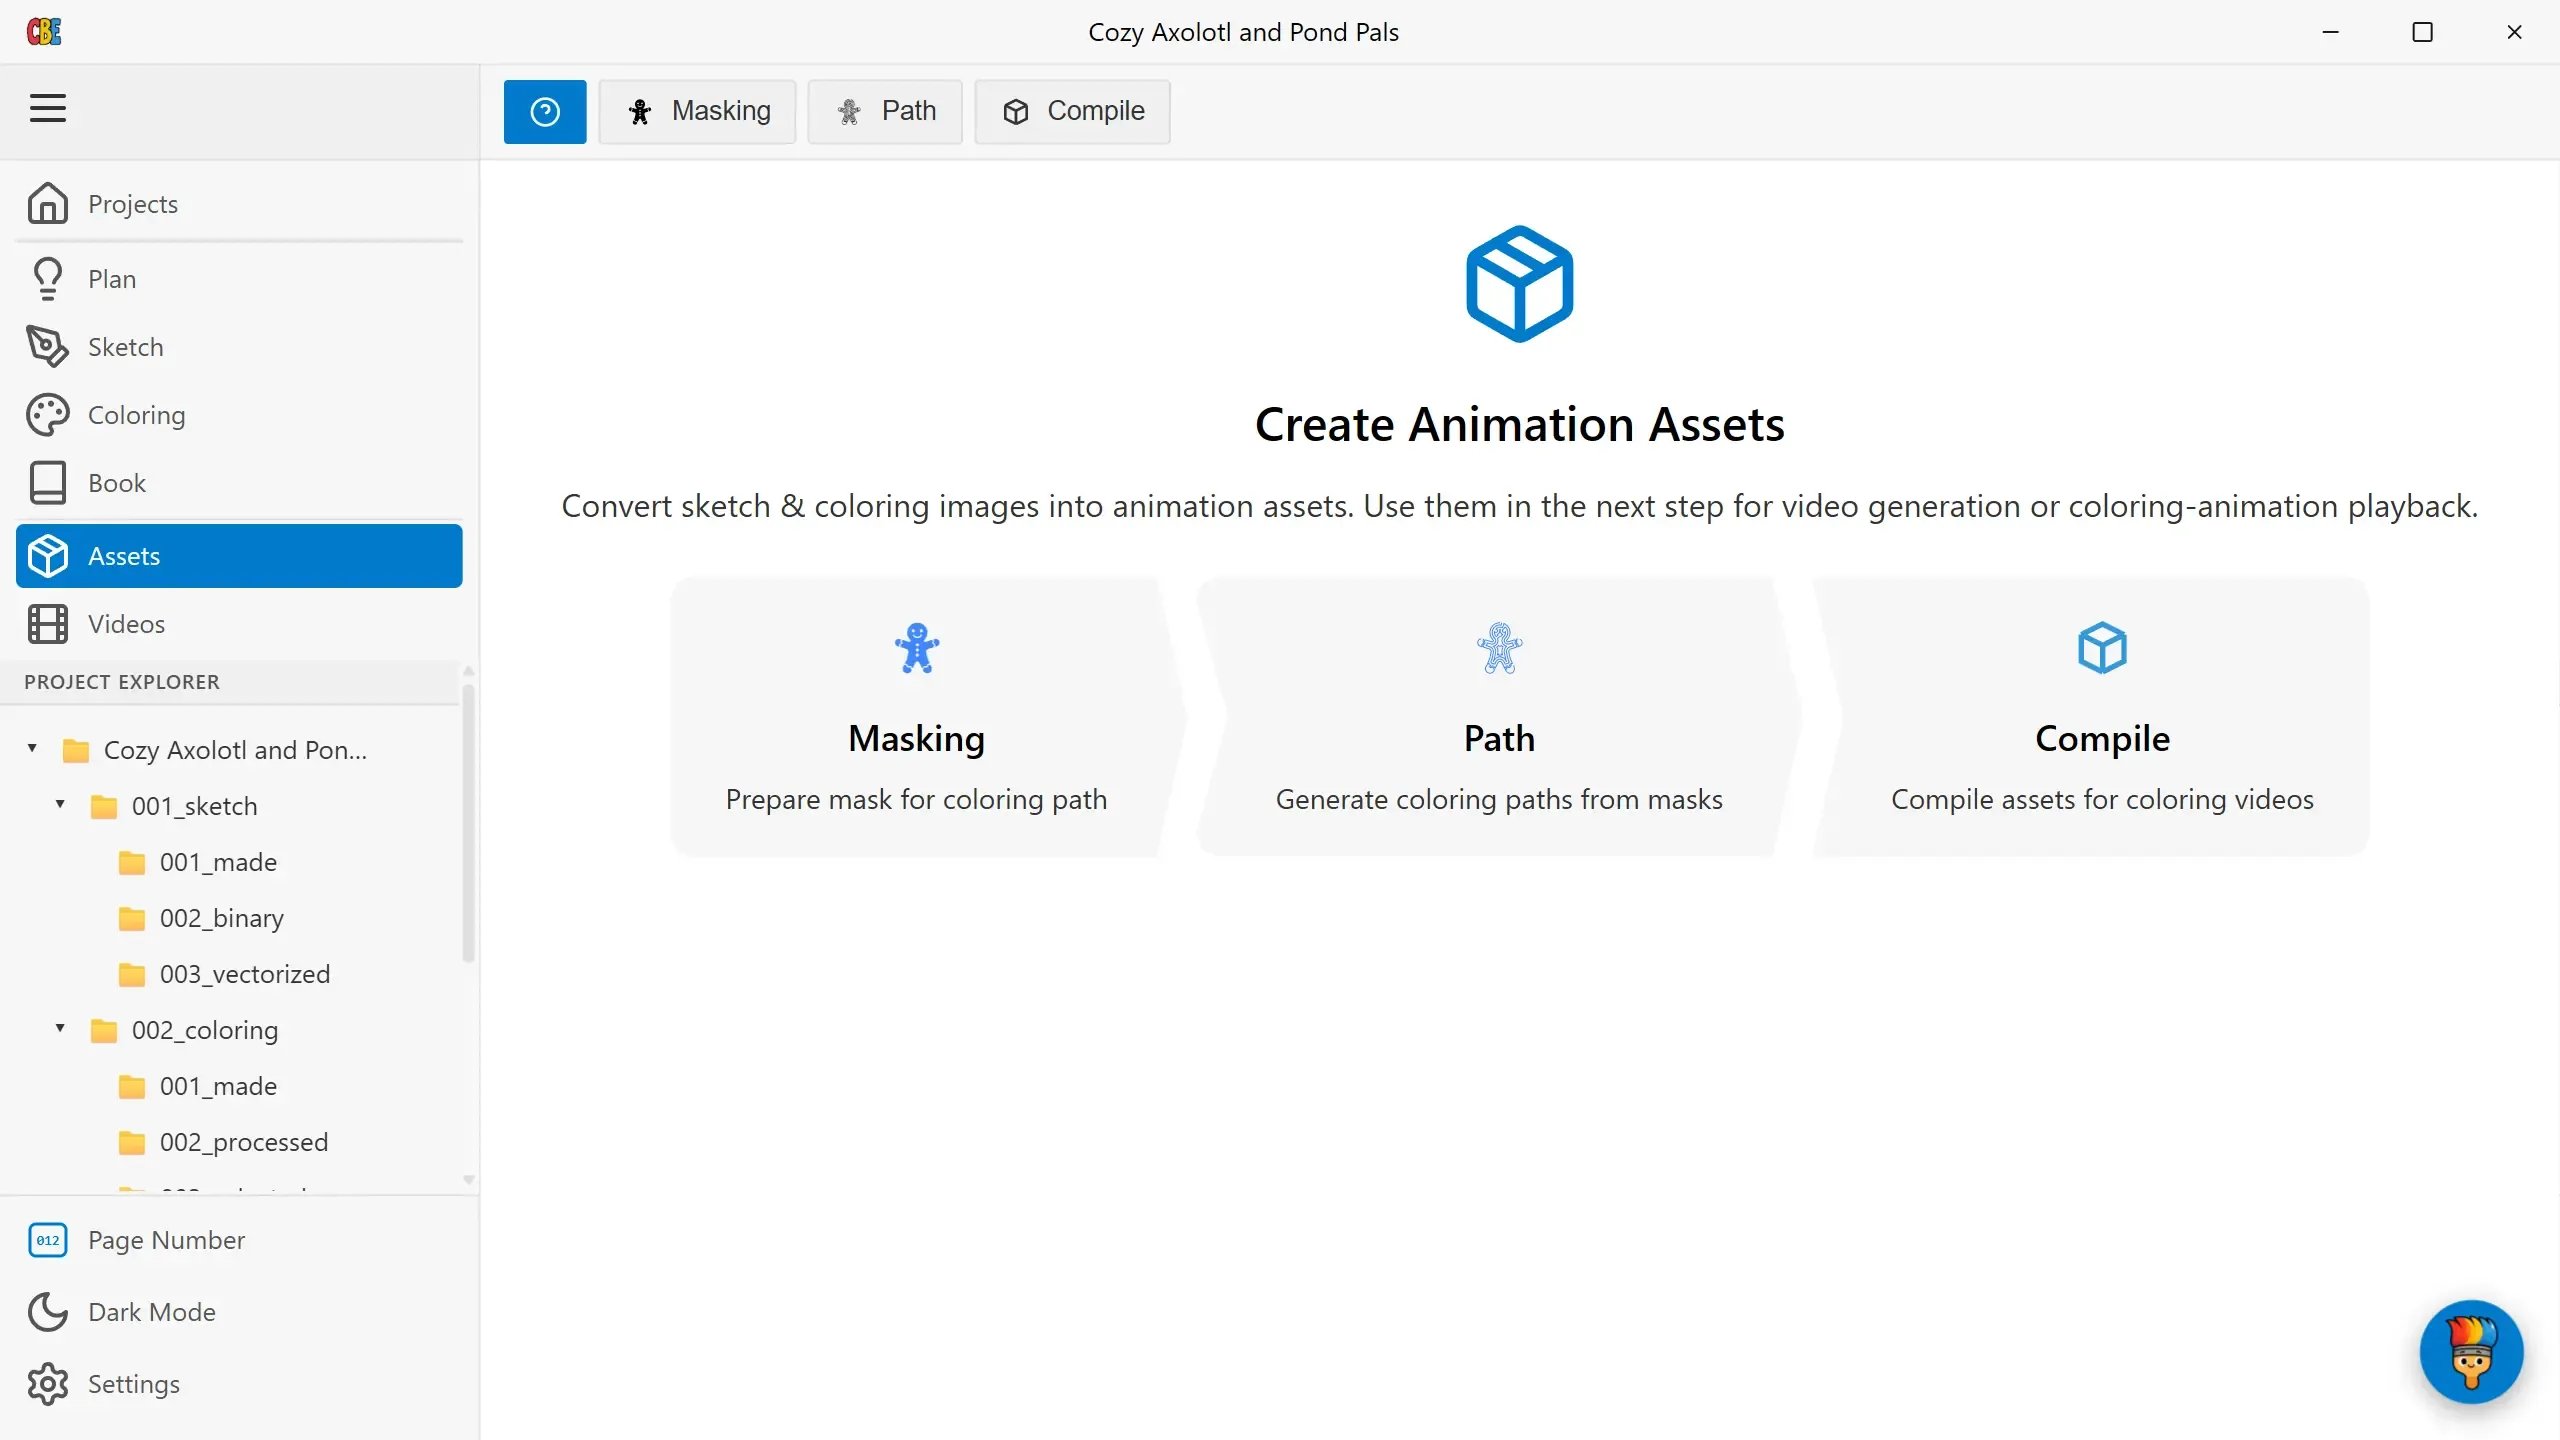Select the 001_sketch folder
2560x1440 pixels.
[194, 806]
